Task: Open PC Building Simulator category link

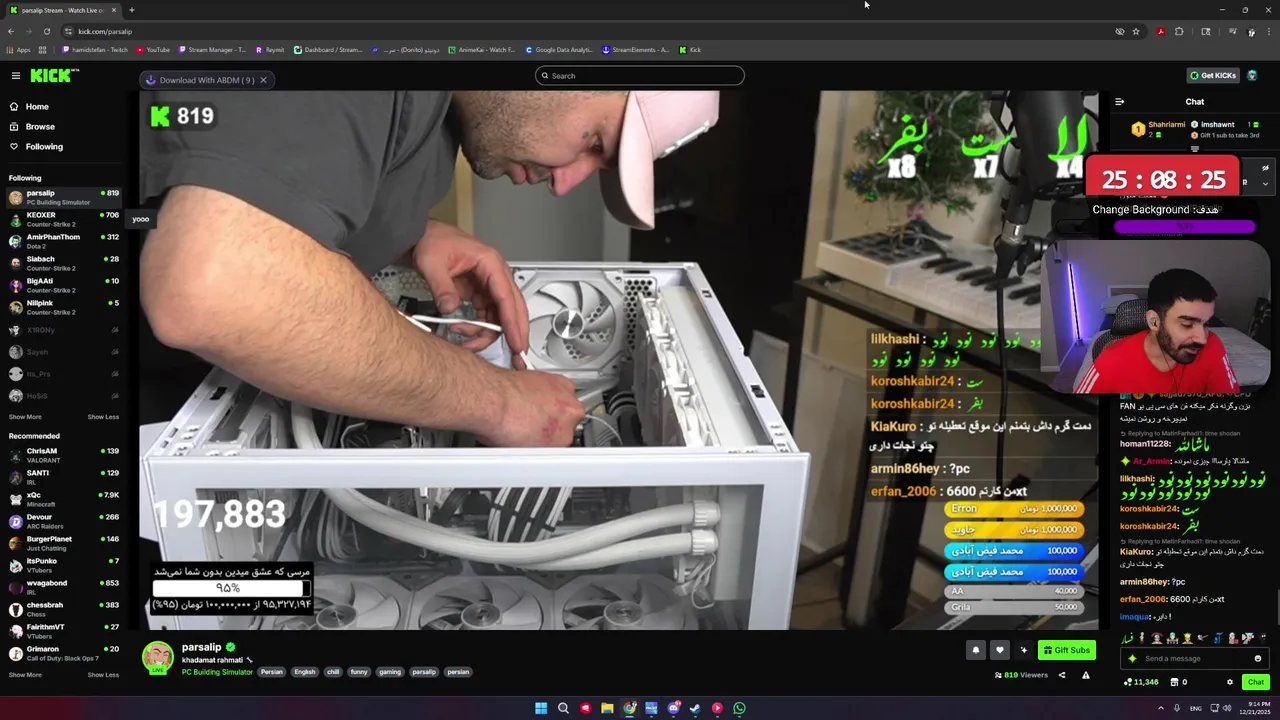Action: point(217,672)
